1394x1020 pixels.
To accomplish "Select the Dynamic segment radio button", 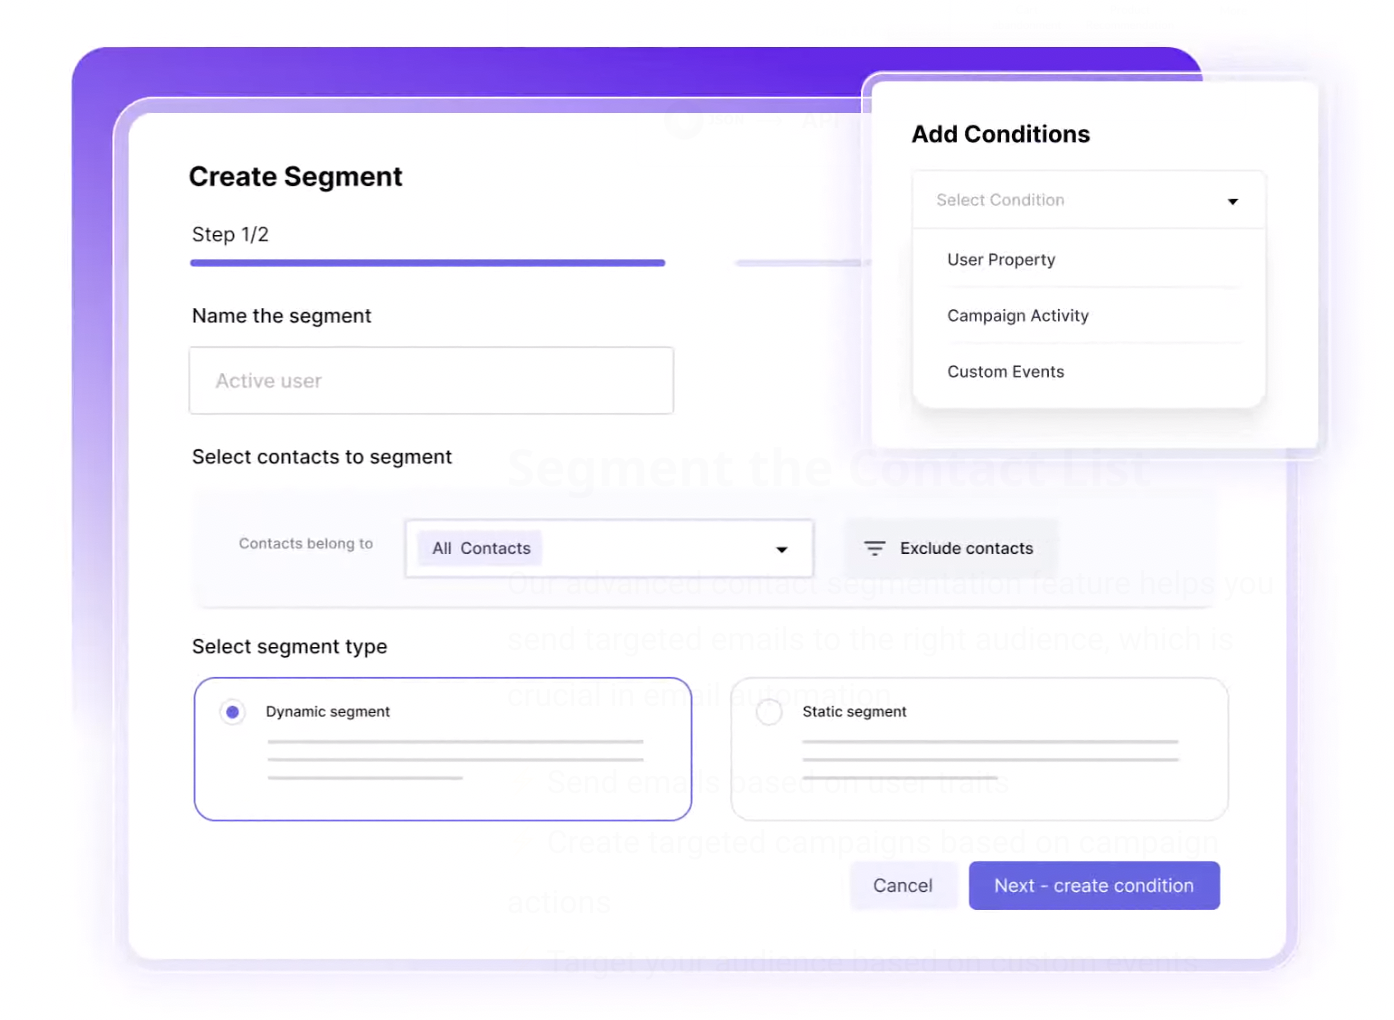I will 232,711.
